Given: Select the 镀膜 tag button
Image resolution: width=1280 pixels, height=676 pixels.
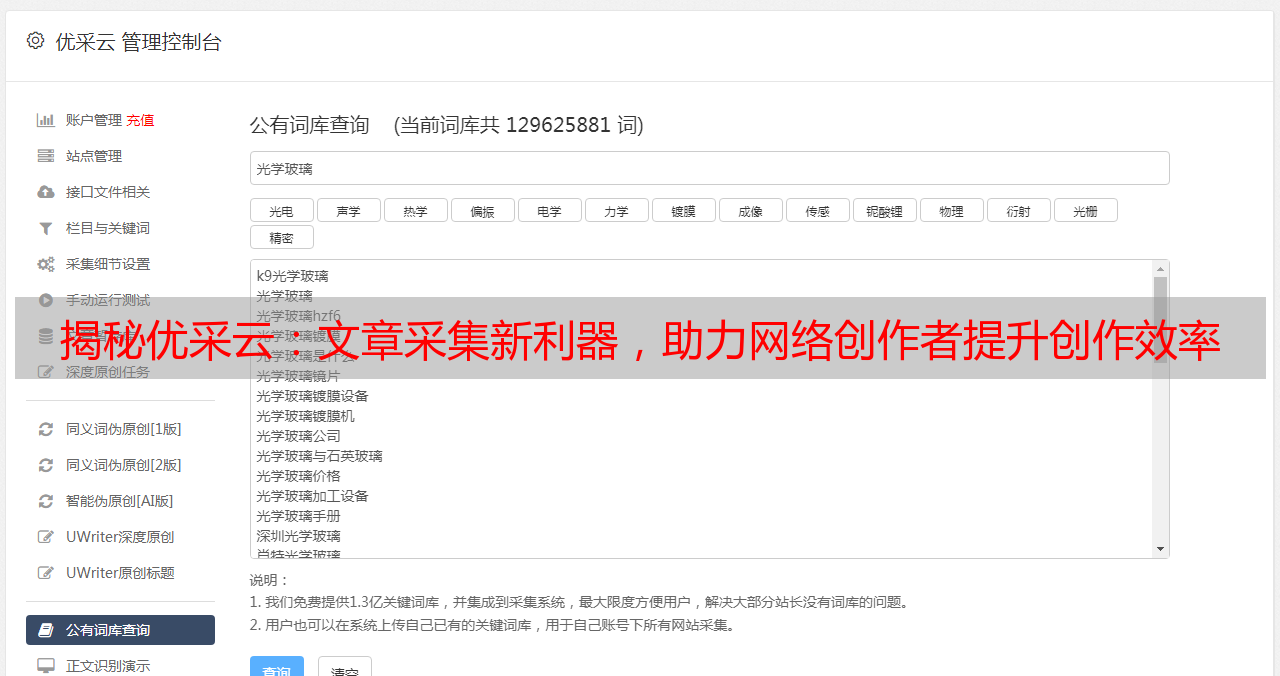Looking at the screenshot, I should 683,210.
